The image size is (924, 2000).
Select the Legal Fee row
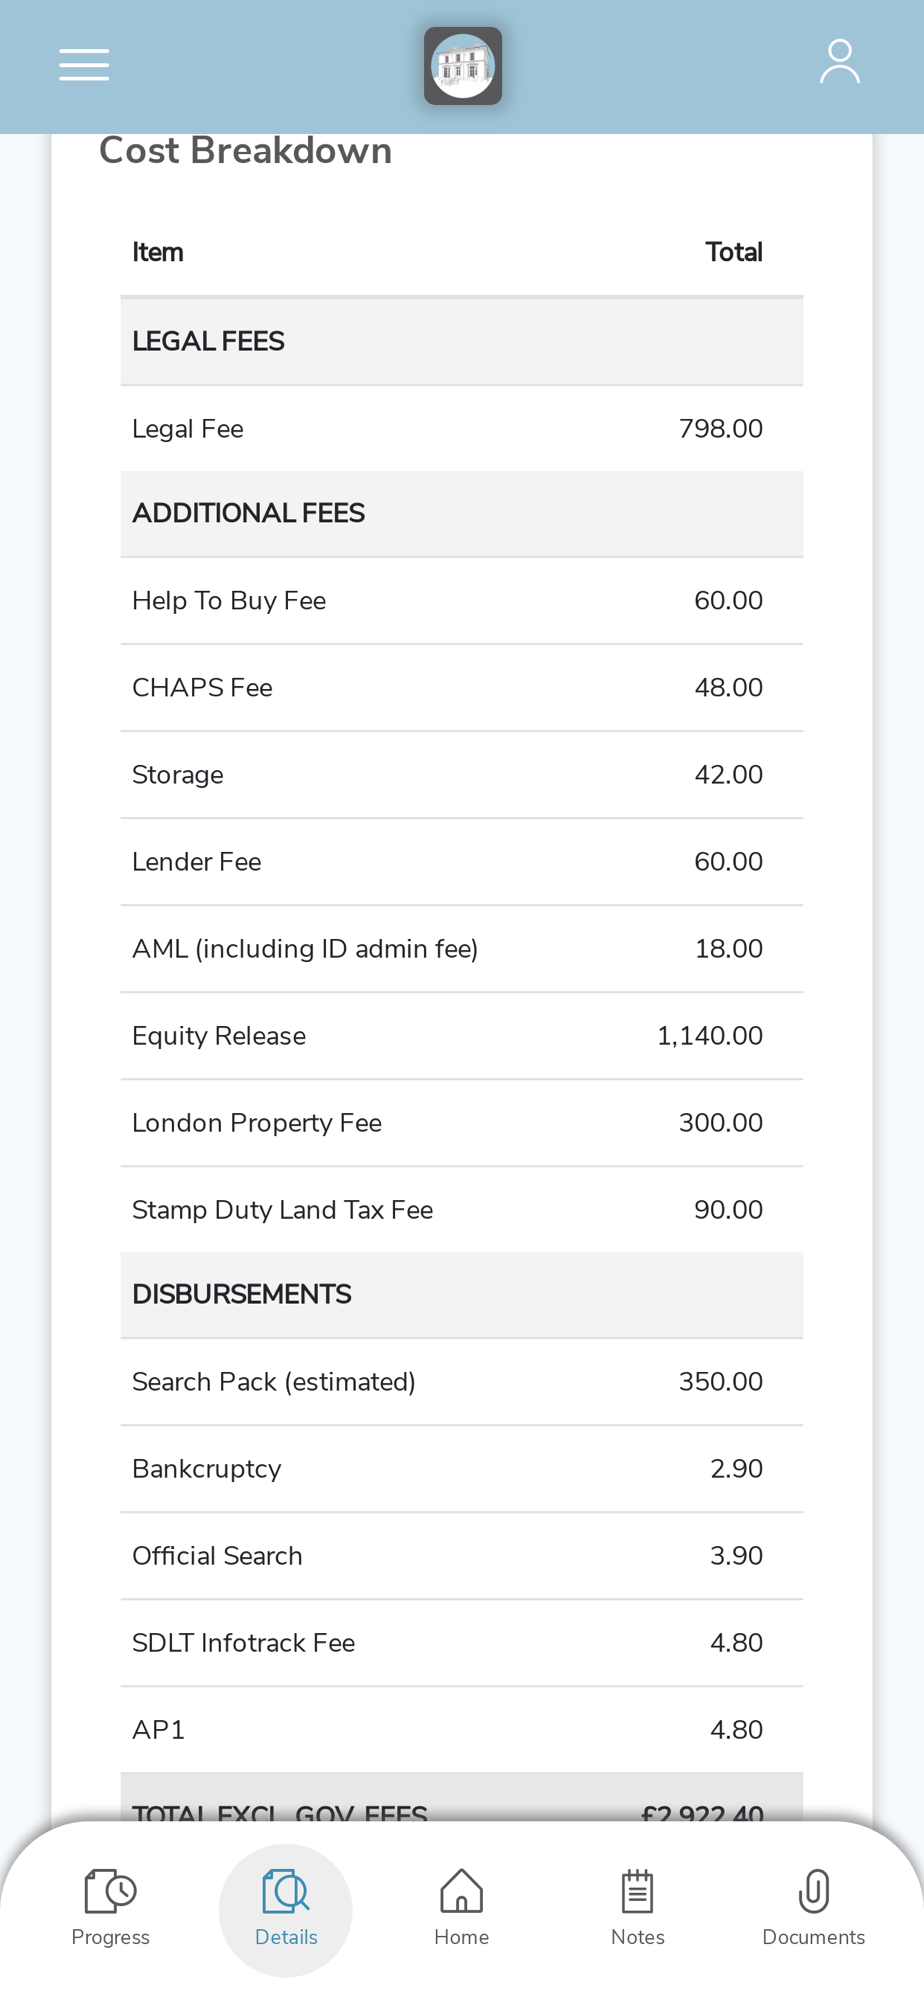coord(462,429)
